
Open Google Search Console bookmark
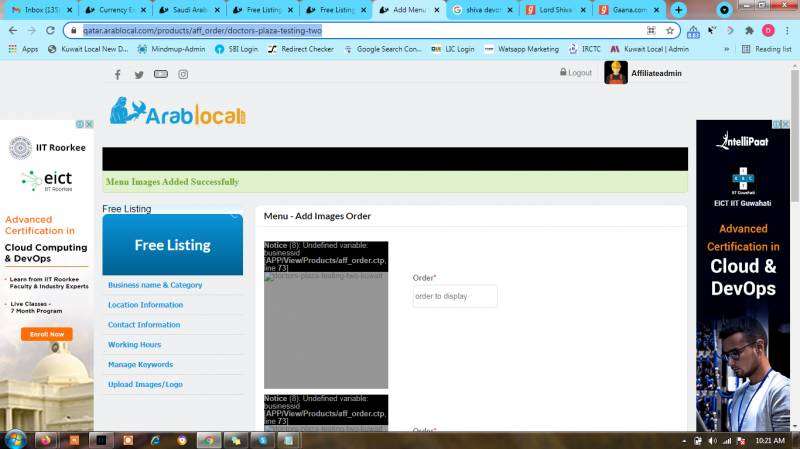coord(383,49)
